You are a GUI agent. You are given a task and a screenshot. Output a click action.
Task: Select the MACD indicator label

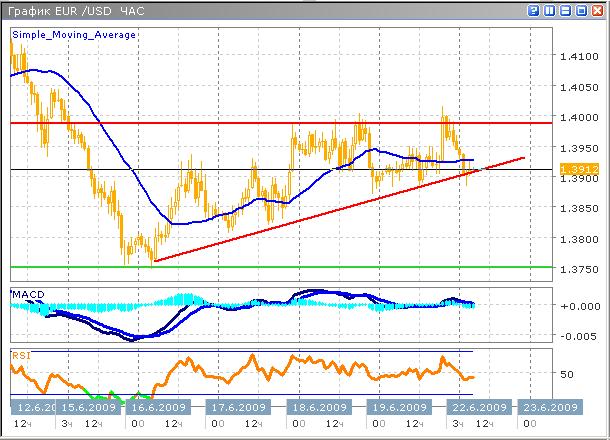coord(27,293)
